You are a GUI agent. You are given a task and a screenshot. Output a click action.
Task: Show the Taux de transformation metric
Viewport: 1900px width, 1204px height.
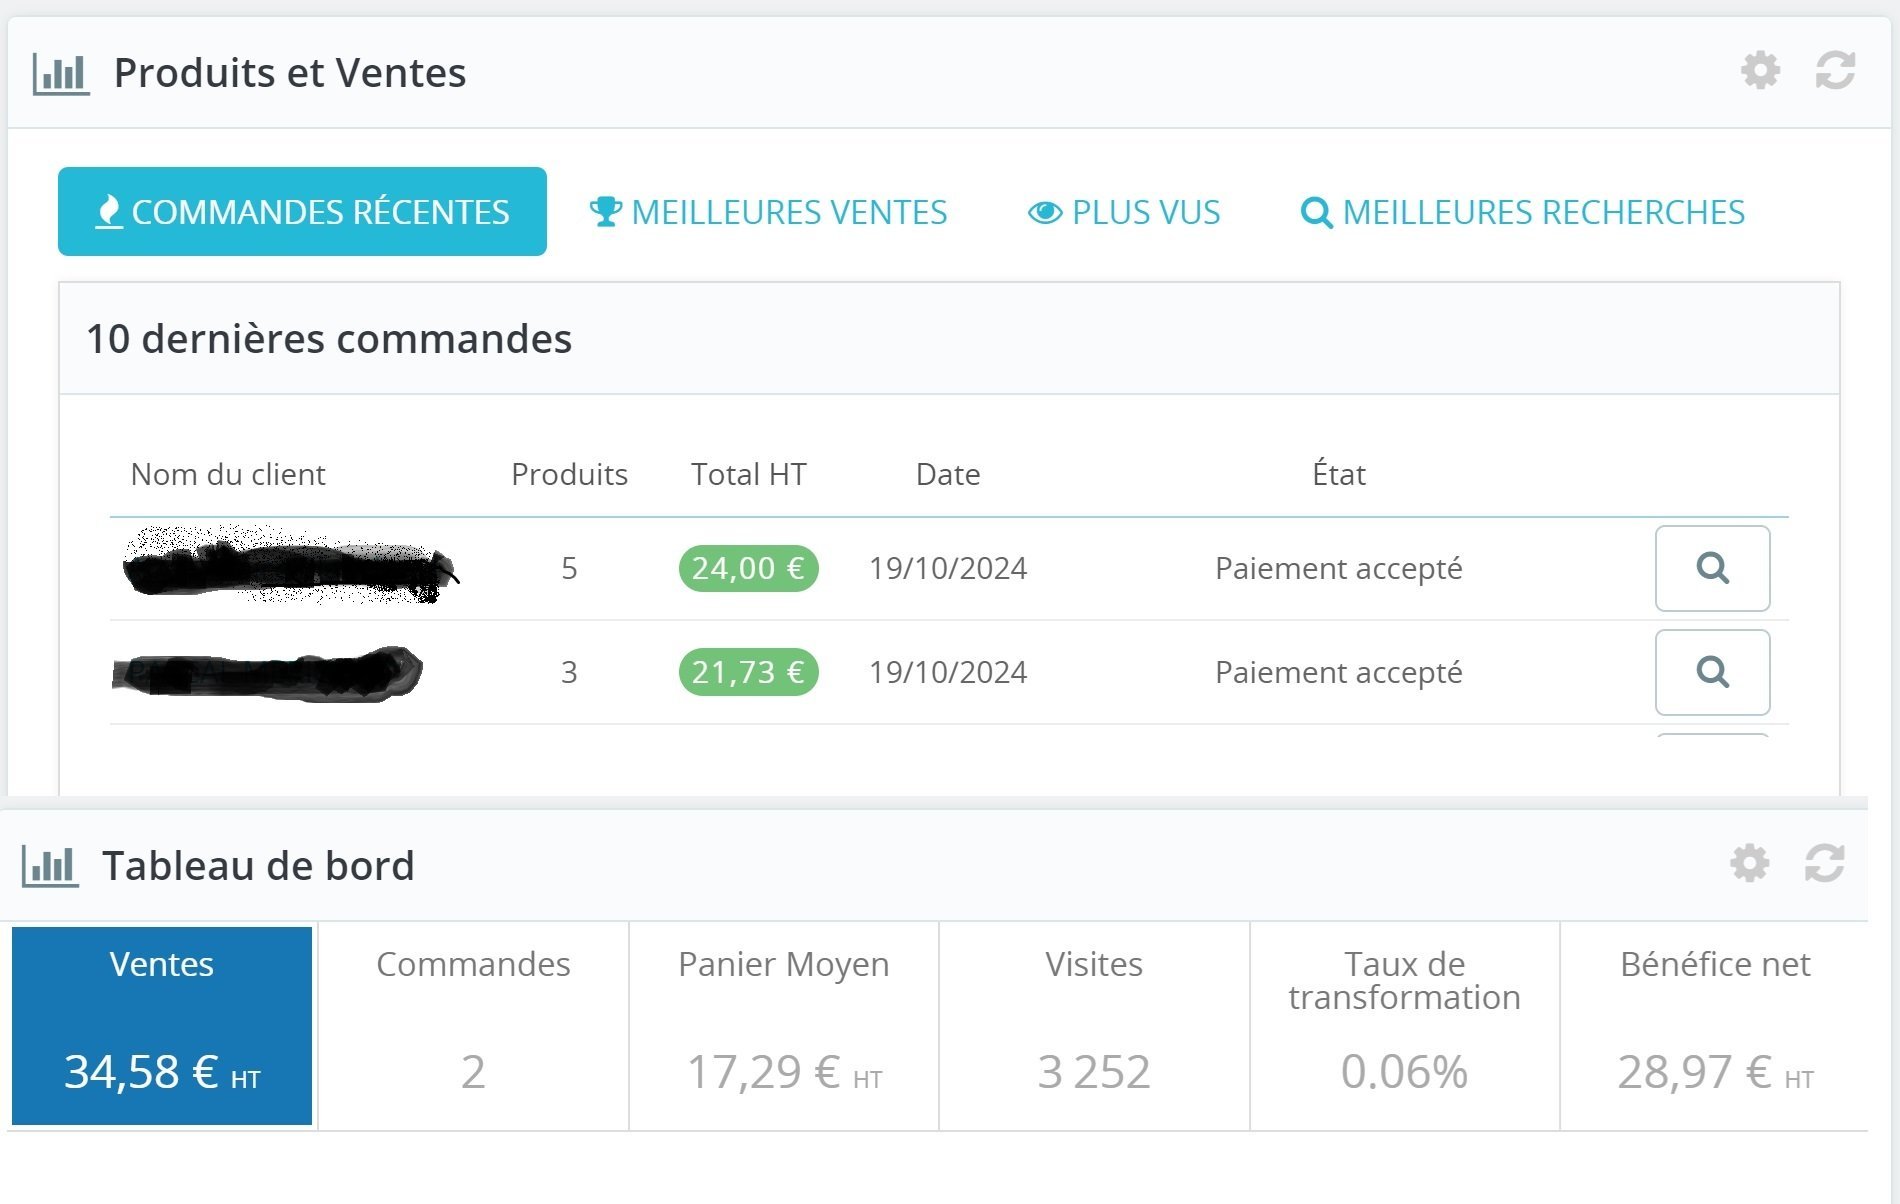click(1404, 1026)
